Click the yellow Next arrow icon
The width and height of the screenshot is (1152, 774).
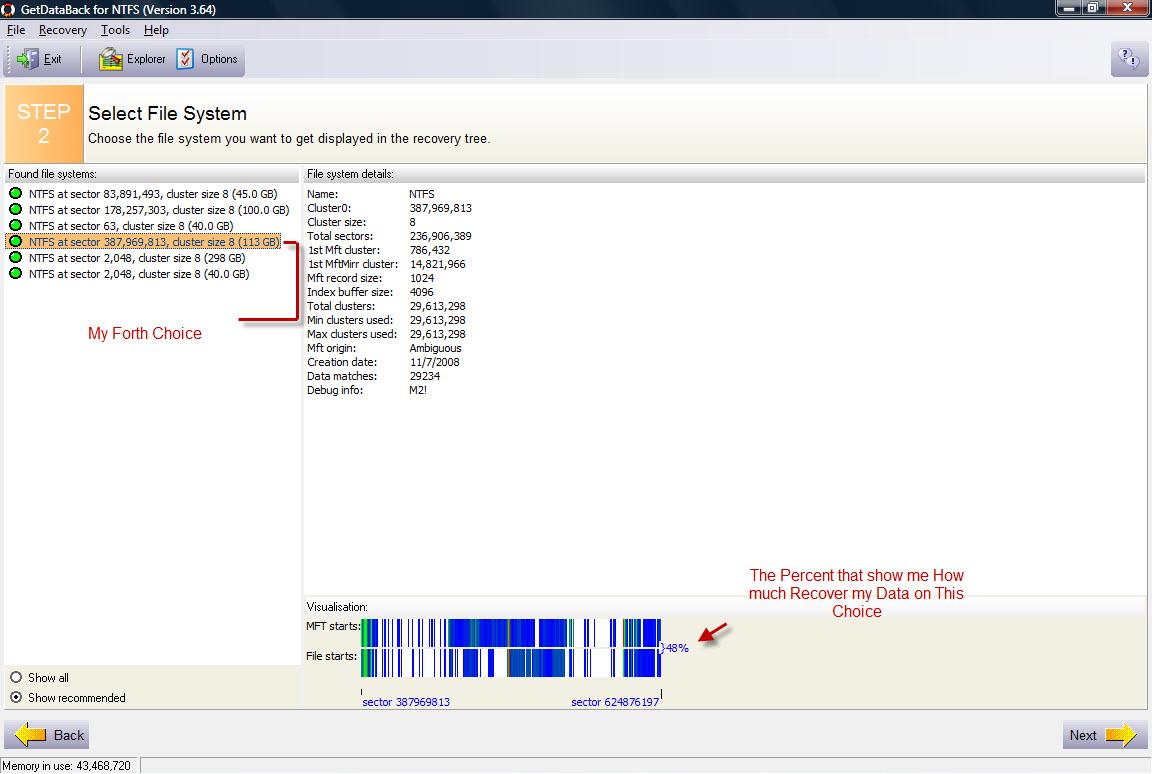pyautogui.click(x=1121, y=734)
